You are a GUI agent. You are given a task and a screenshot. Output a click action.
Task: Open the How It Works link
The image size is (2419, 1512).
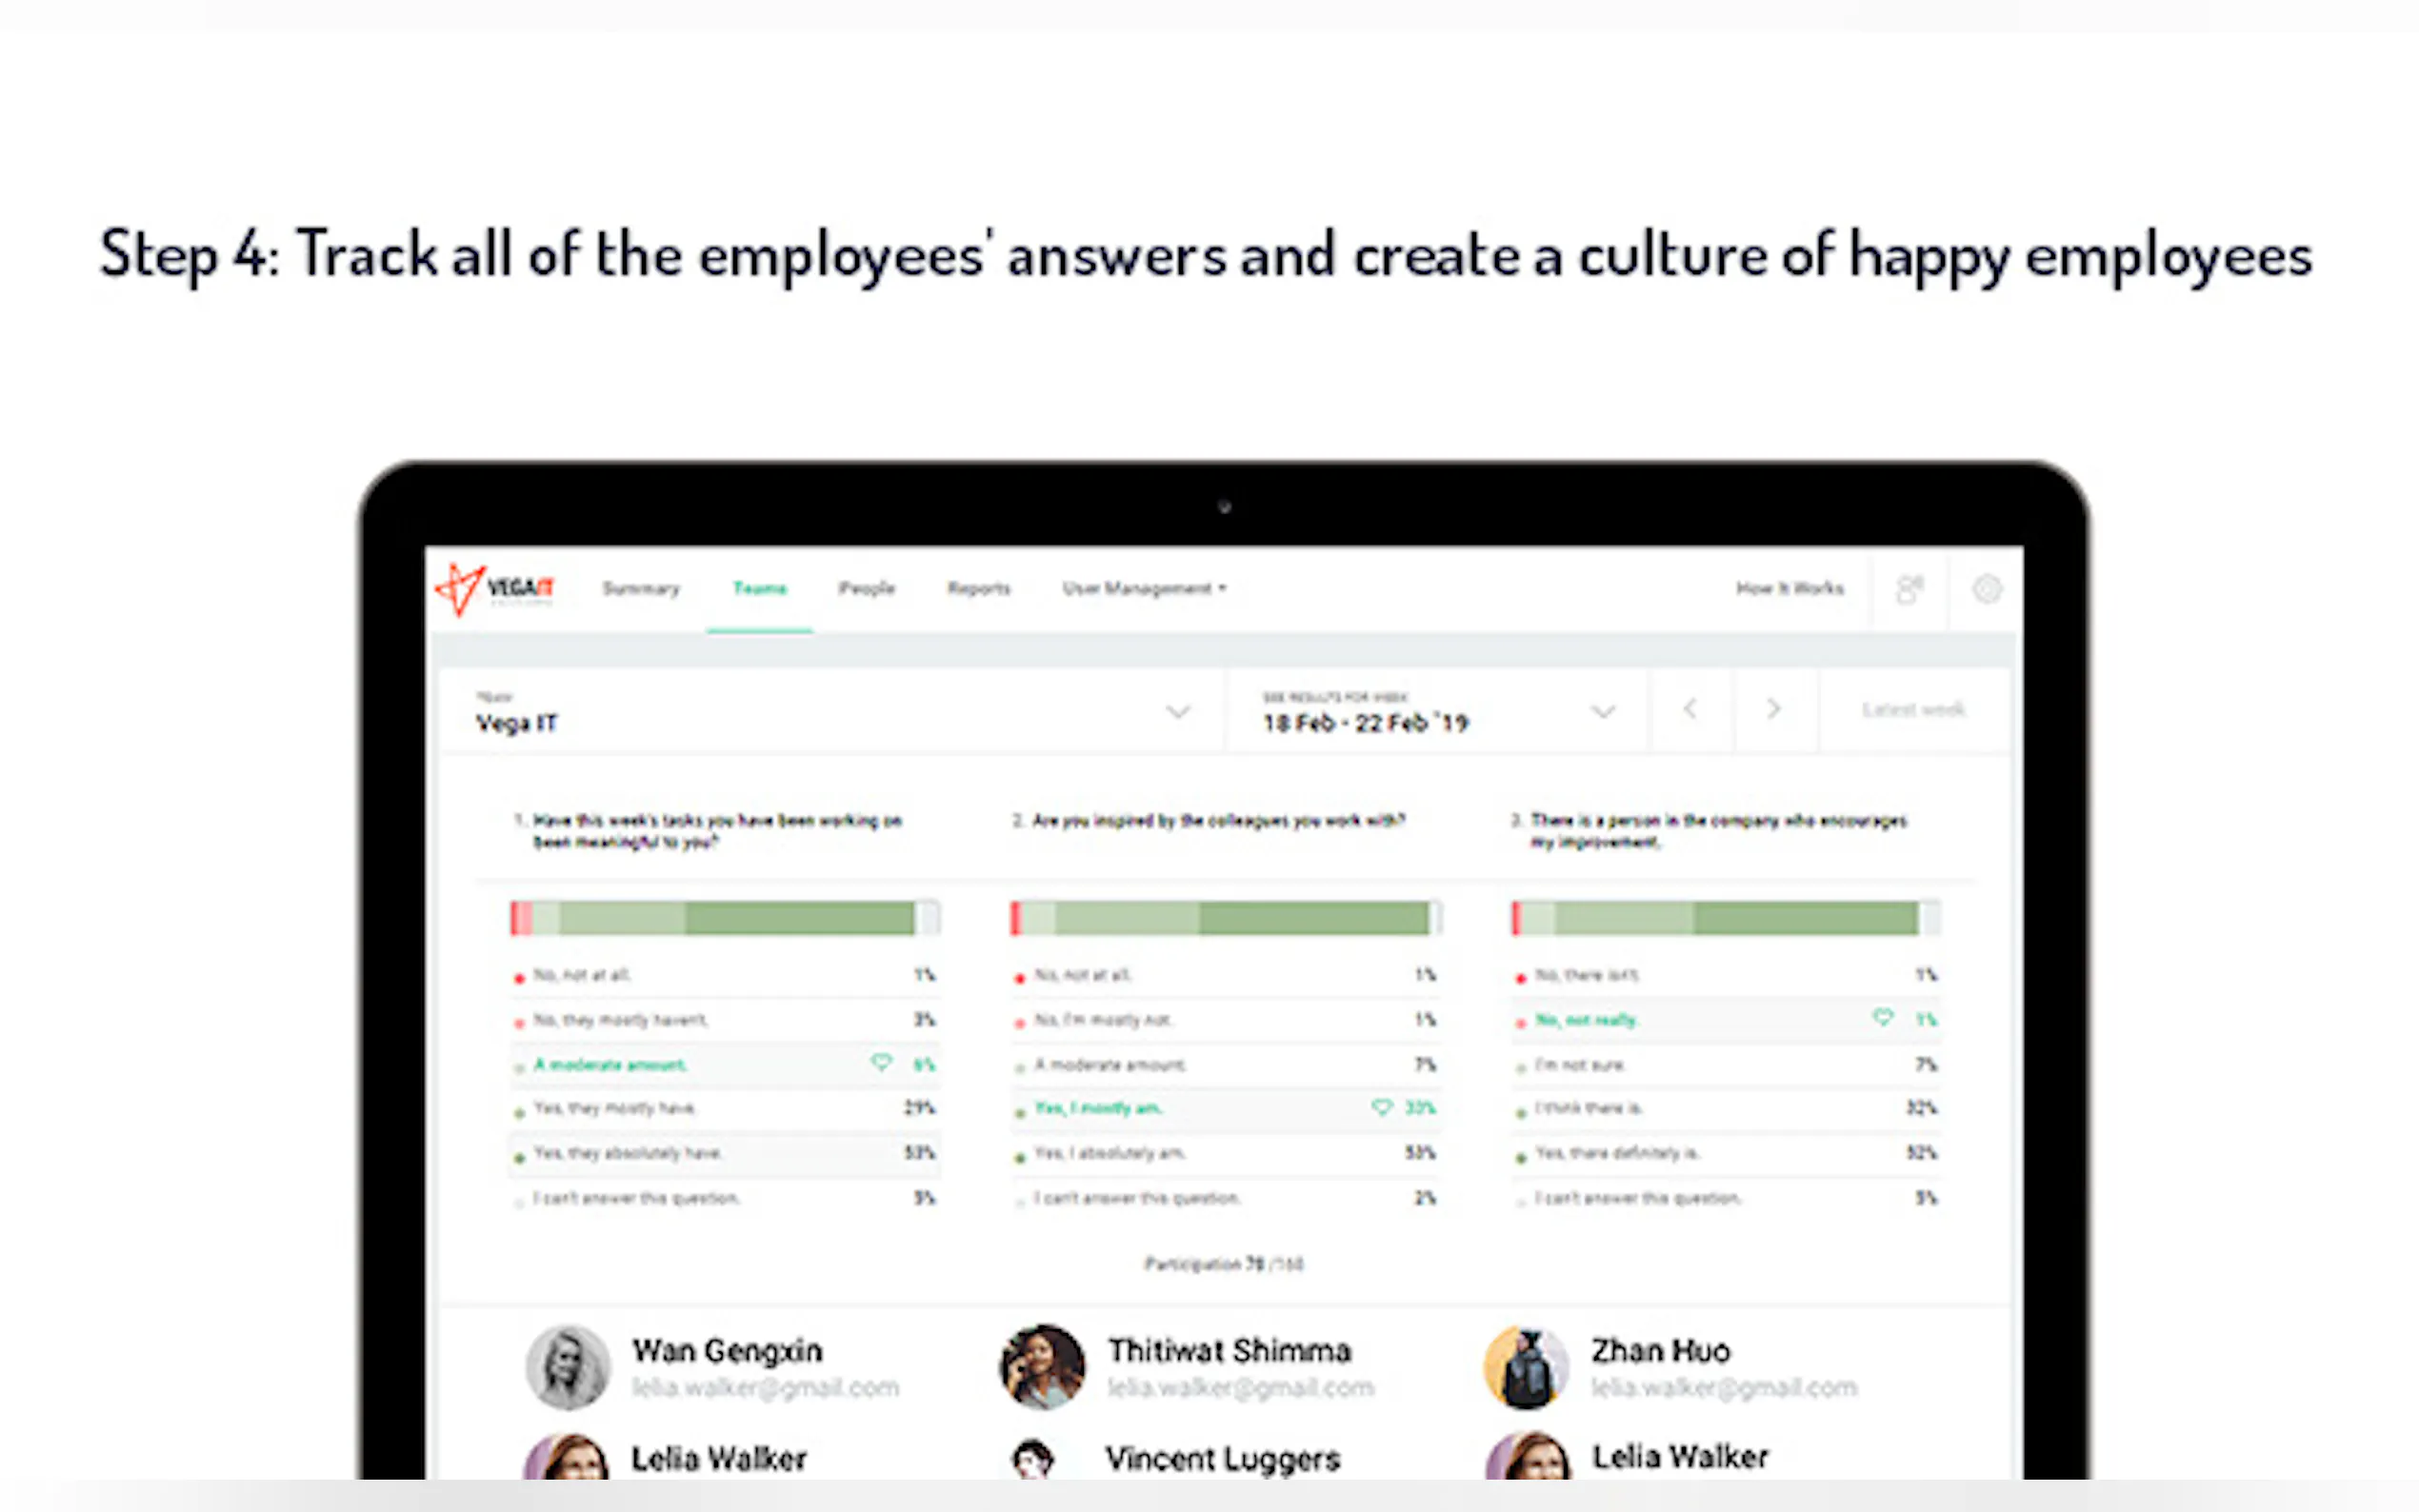[x=1790, y=588]
